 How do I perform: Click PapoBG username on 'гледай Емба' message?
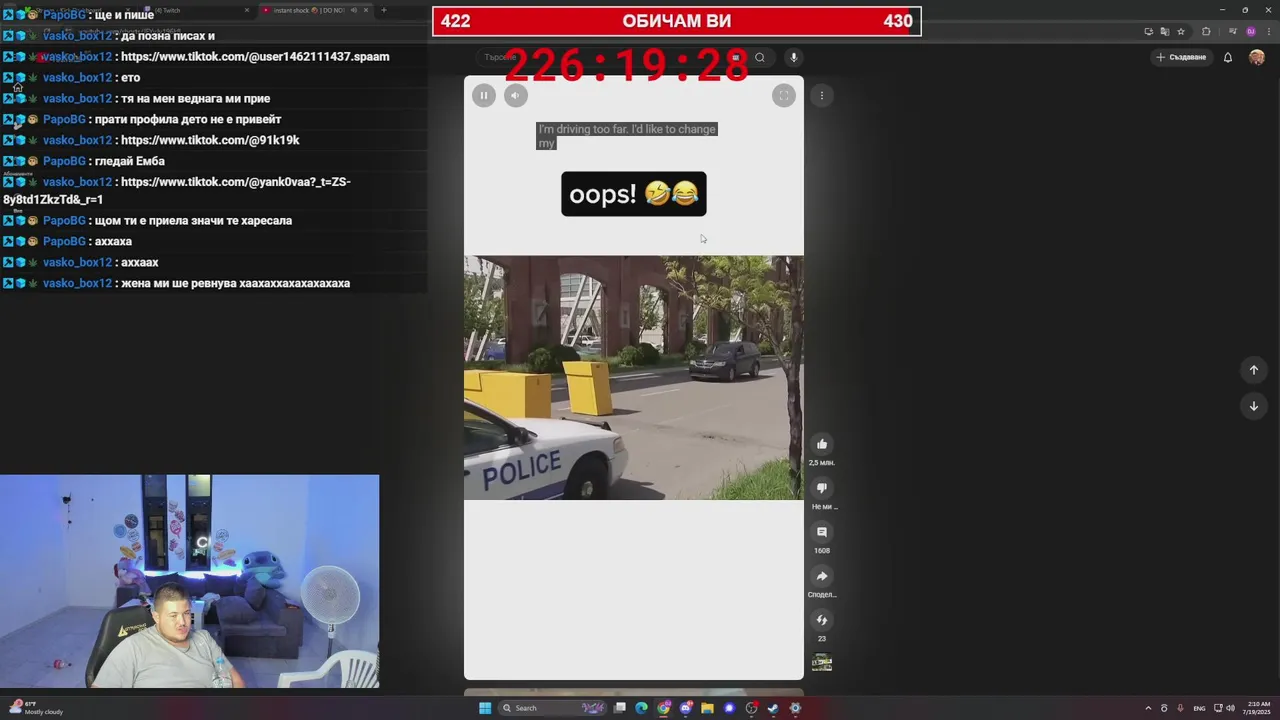click(64, 162)
